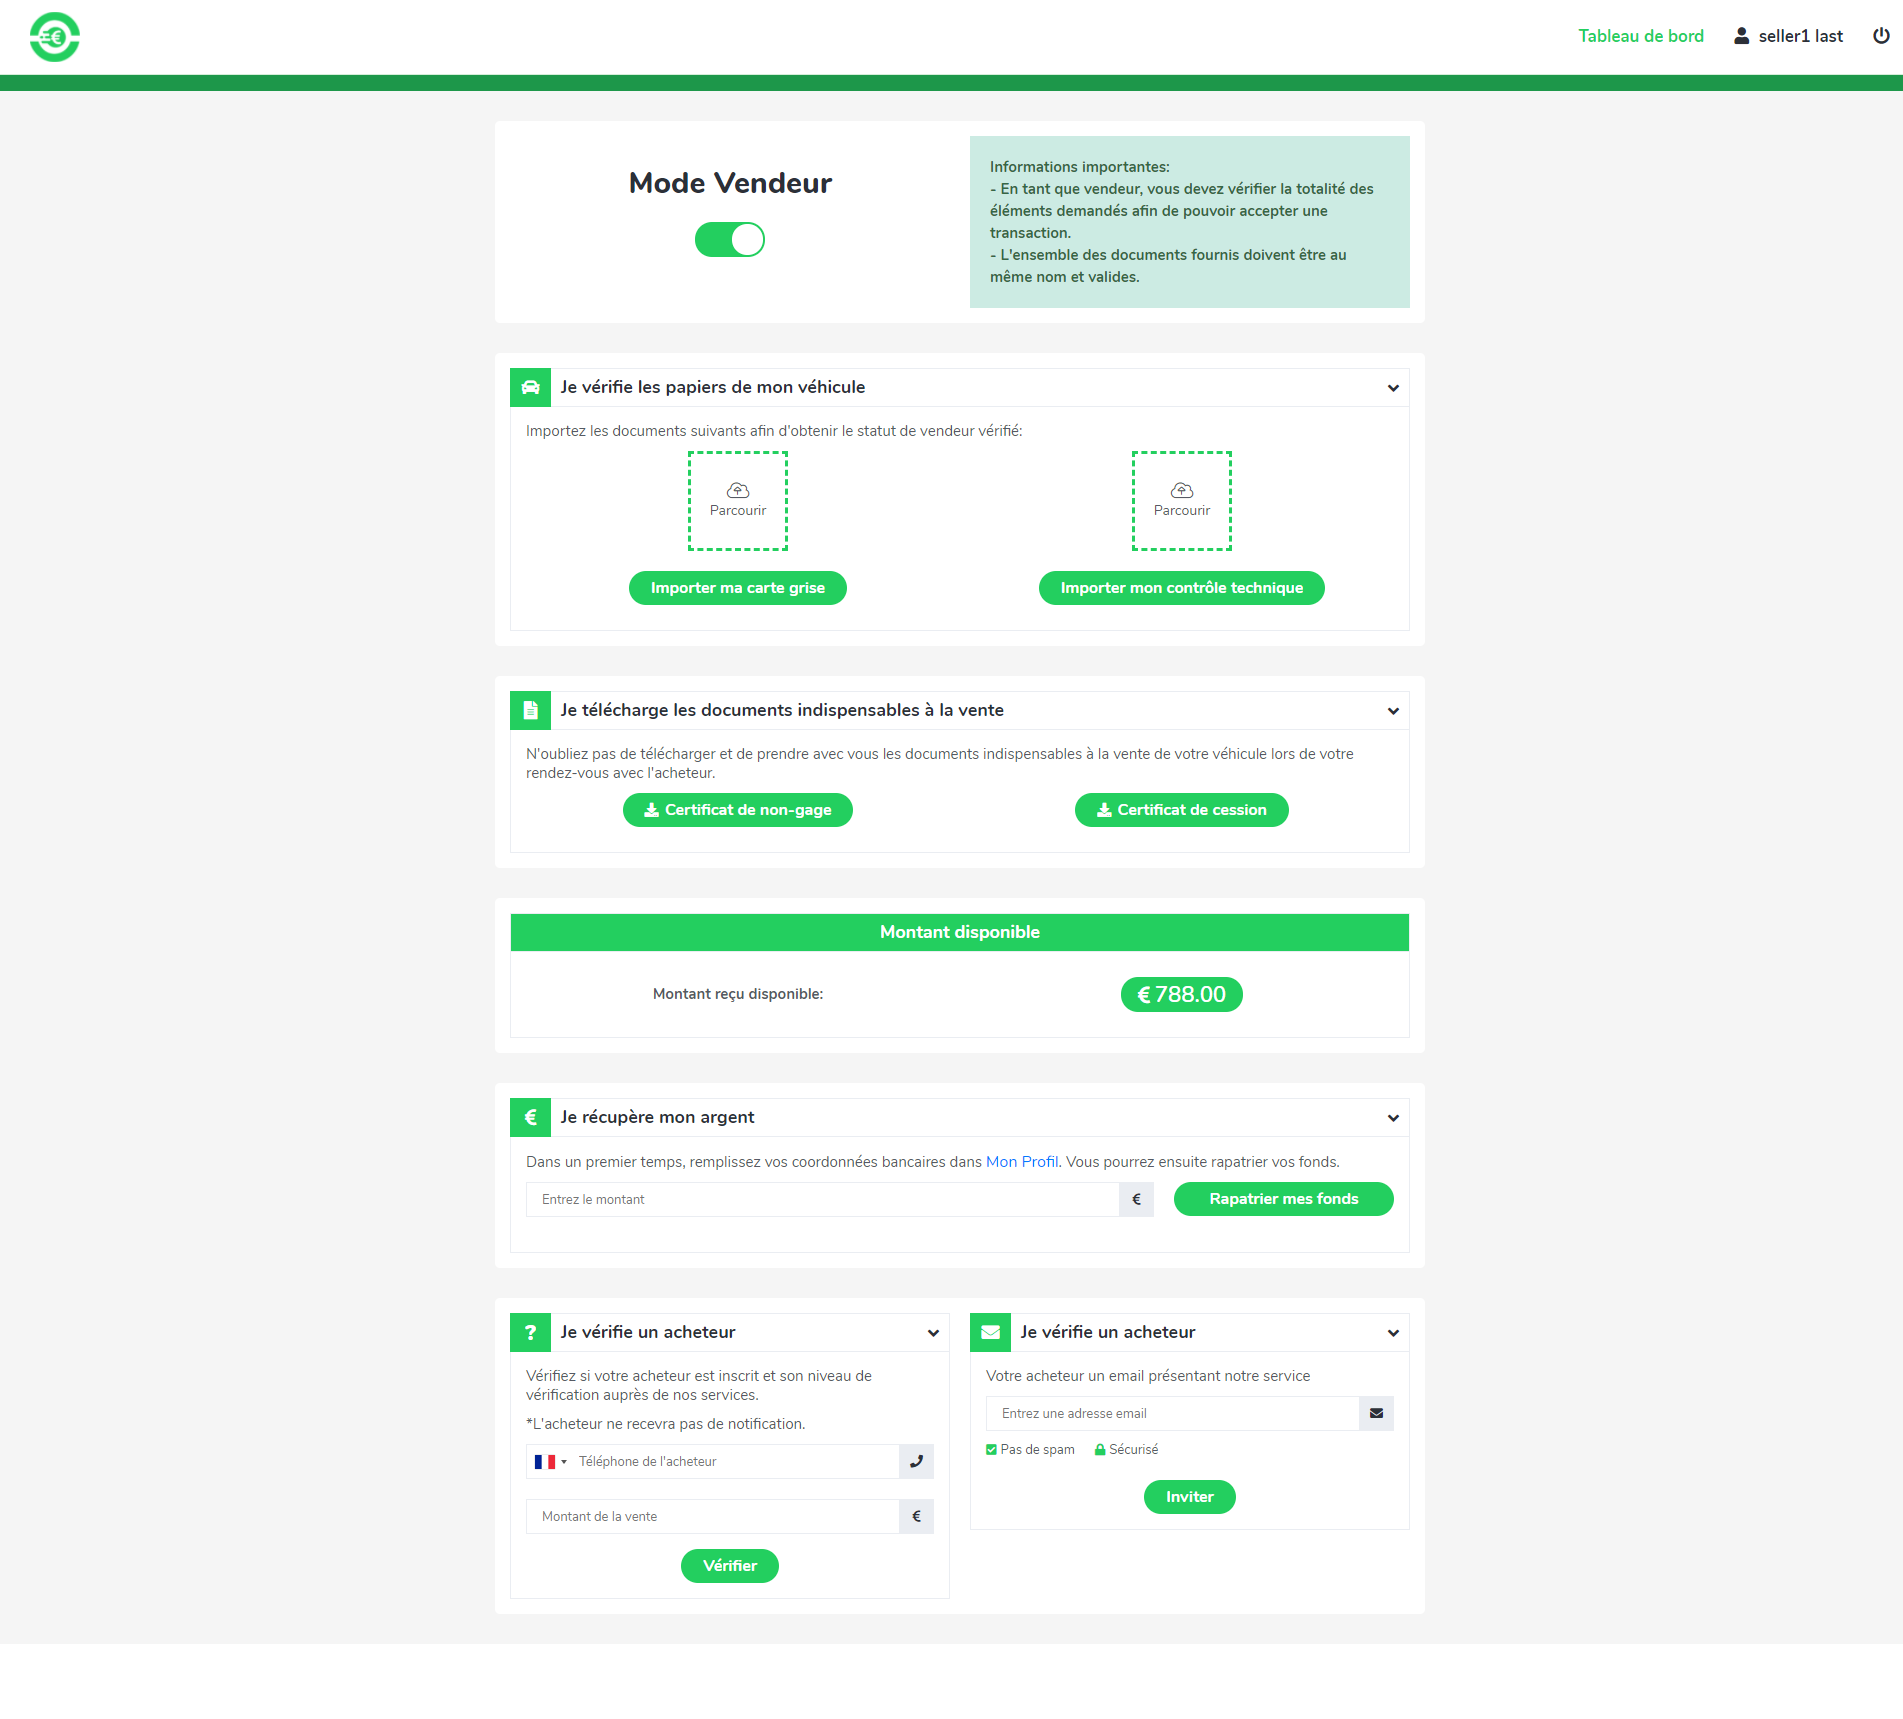
Task: Click the Parcourir upload box for carte grise
Action: pos(738,501)
